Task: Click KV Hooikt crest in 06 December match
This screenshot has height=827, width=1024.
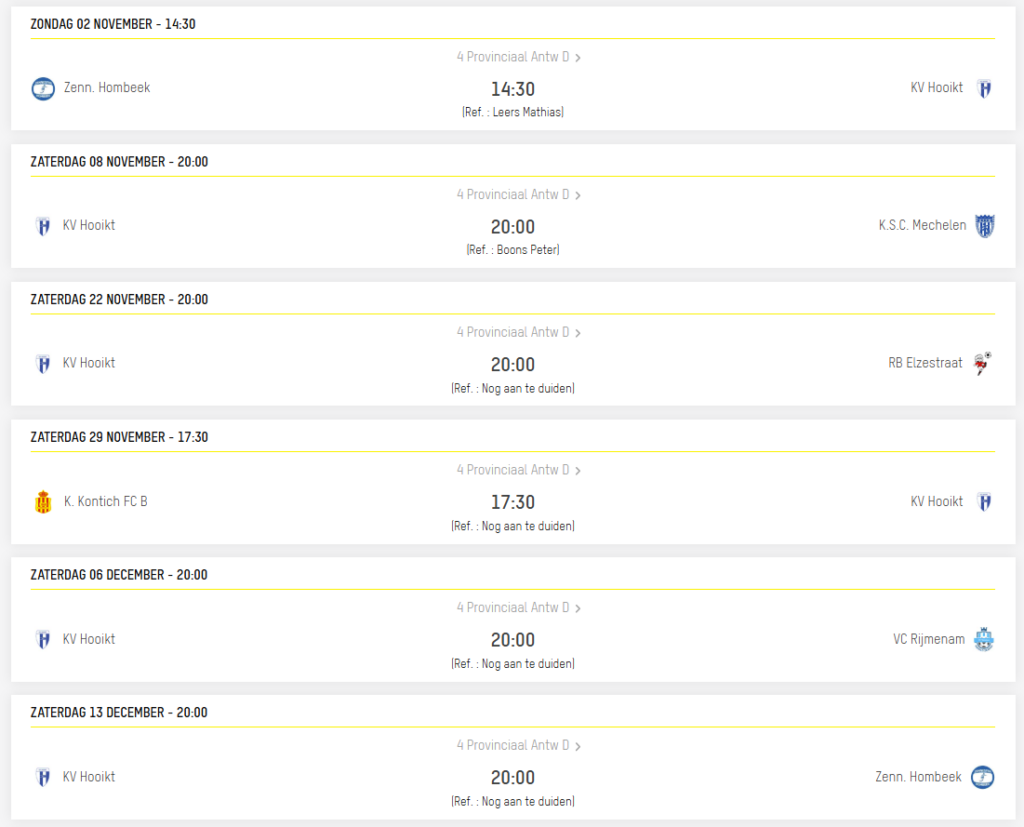Action: click(43, 640)
